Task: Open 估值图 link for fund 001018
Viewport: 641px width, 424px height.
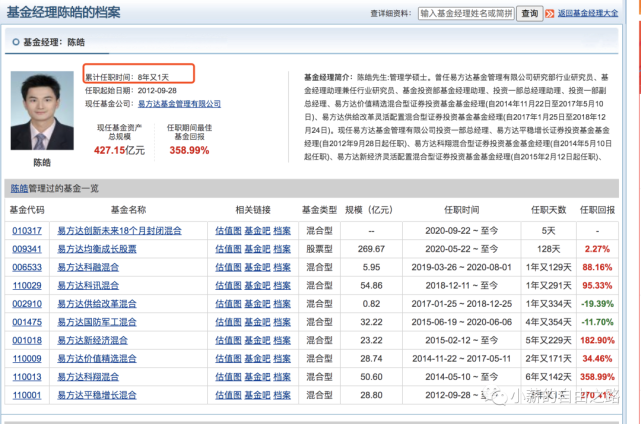Action: click(x=229, y=340)
